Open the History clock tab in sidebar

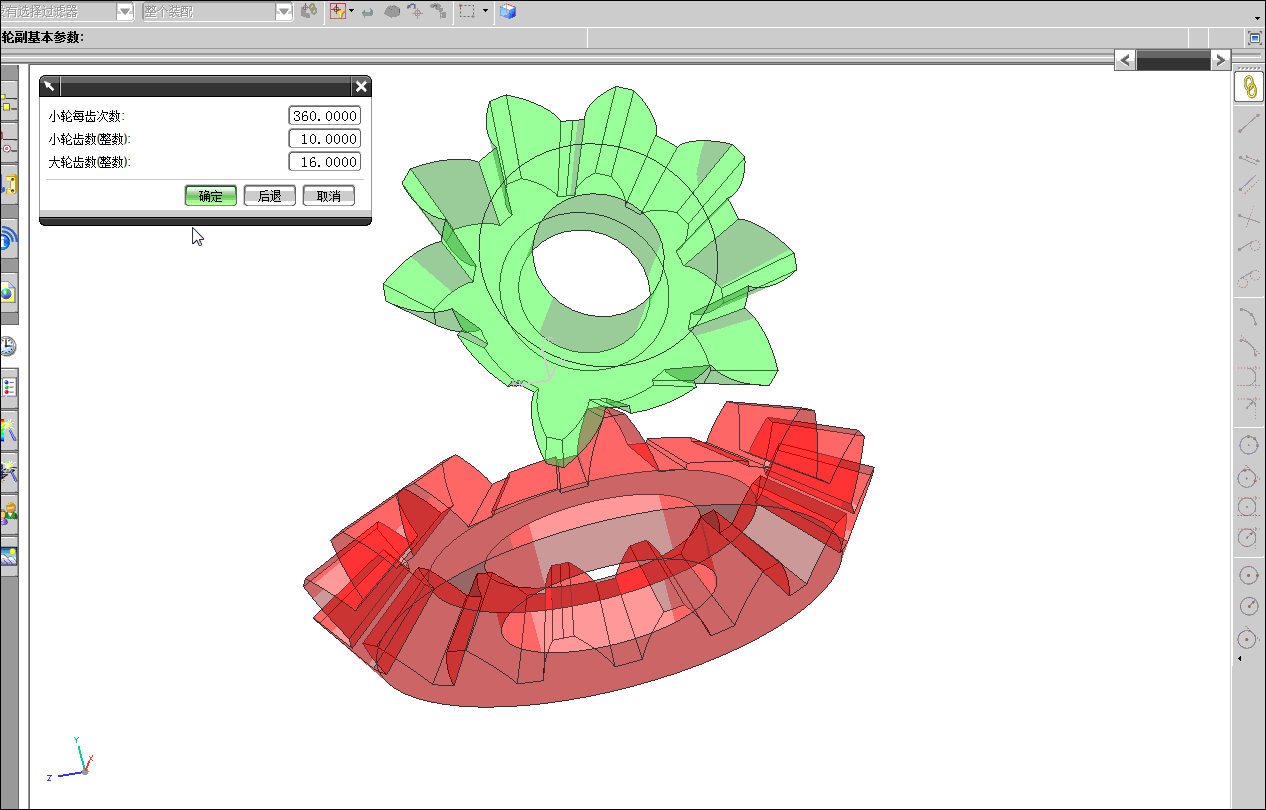coord(8,346)
